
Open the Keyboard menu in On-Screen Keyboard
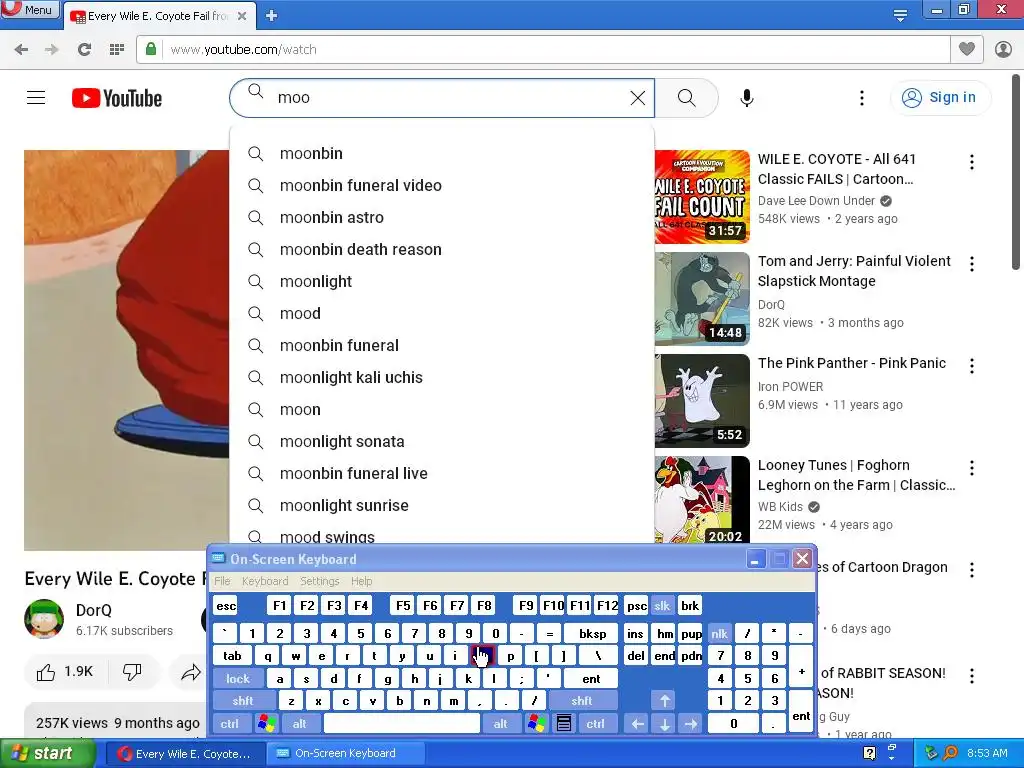(264, 581)
